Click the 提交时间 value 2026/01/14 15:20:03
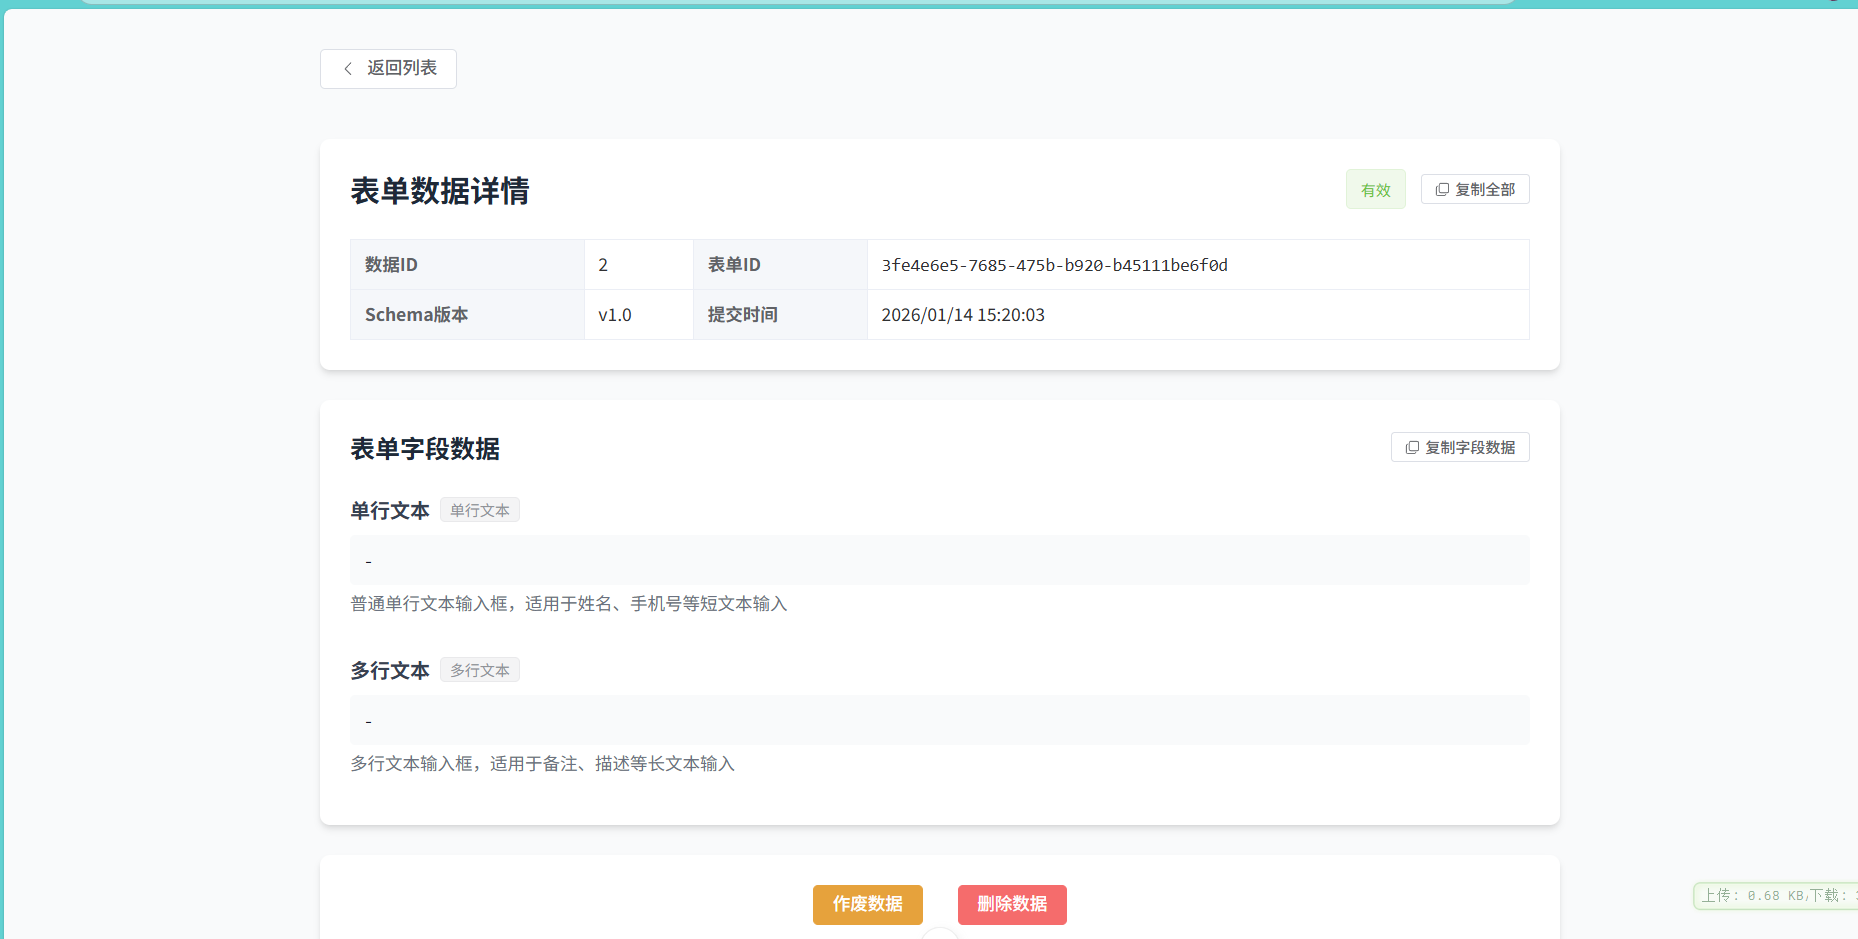Viewport: 1858px width, 939px height. click(962, 316)
